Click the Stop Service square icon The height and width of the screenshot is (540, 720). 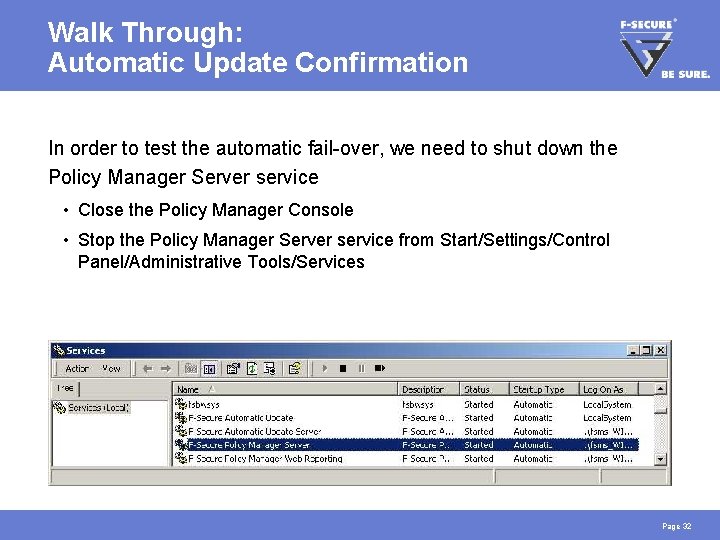343,368
